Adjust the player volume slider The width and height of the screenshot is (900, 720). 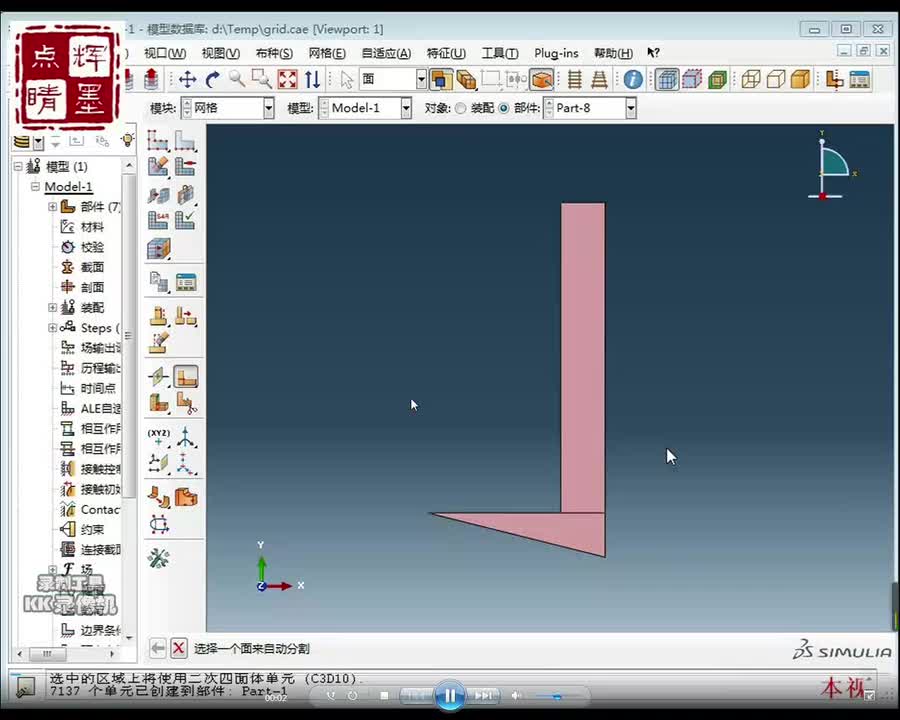557,696
